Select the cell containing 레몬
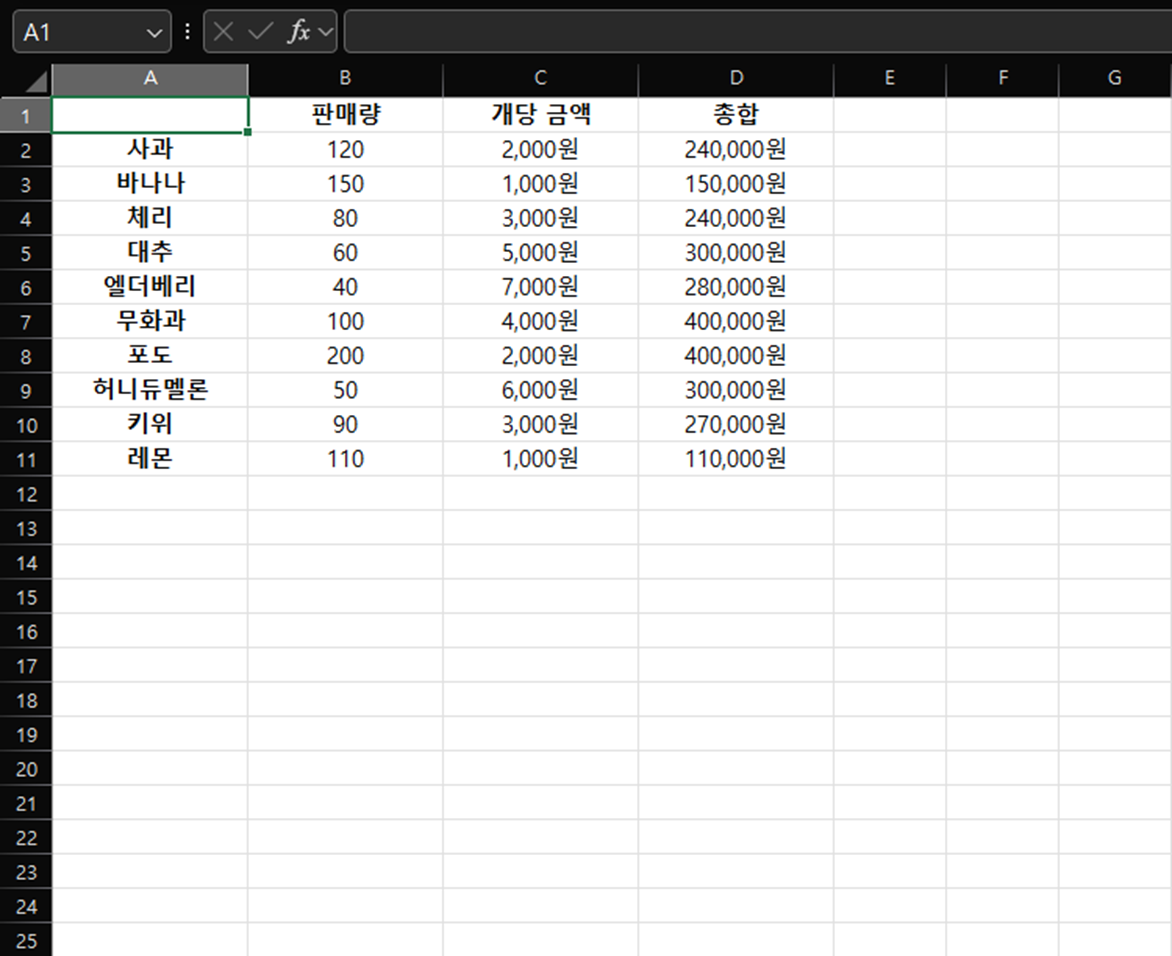This screenshot has height=956, width=1172. click(148, 458)
